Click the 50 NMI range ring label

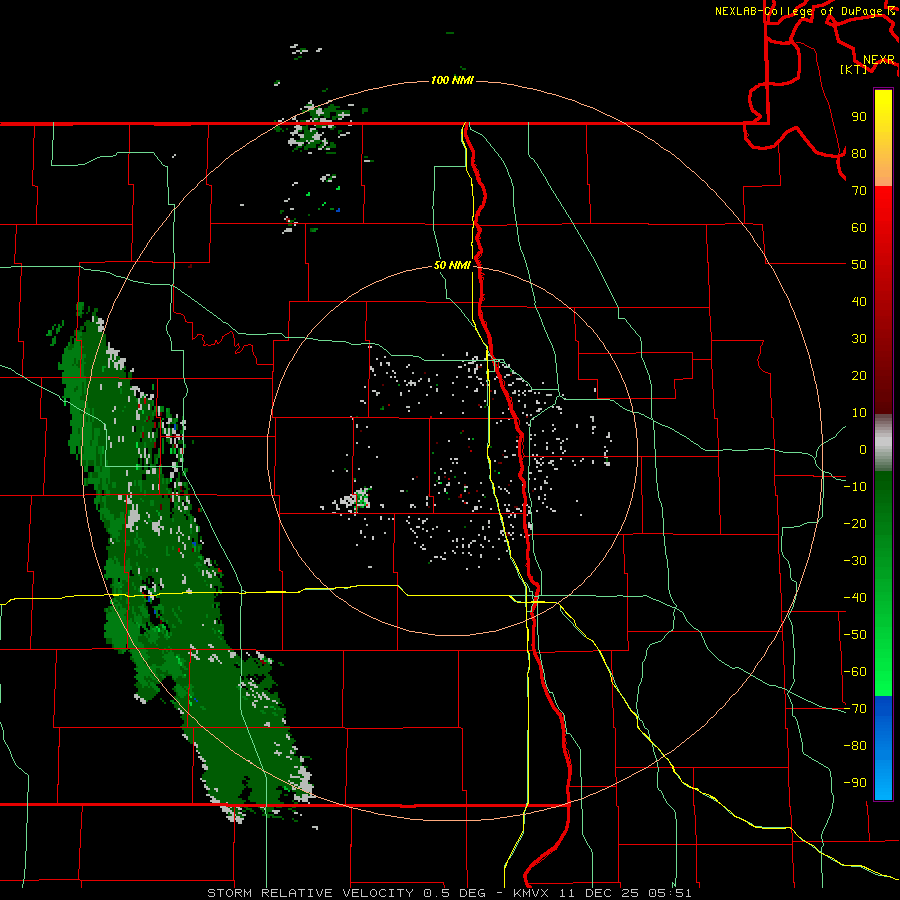[x=452, y=265]
